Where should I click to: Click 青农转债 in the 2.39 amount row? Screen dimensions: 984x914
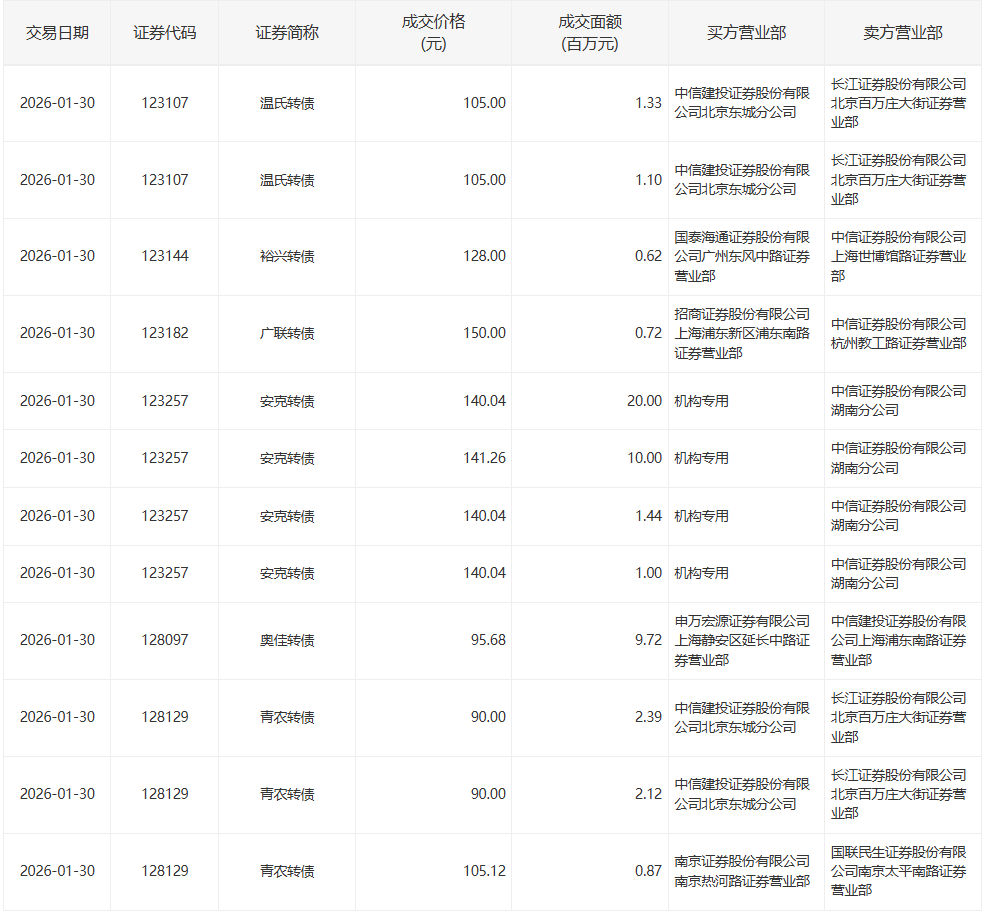pyautogui.click(x=287, y=717)
